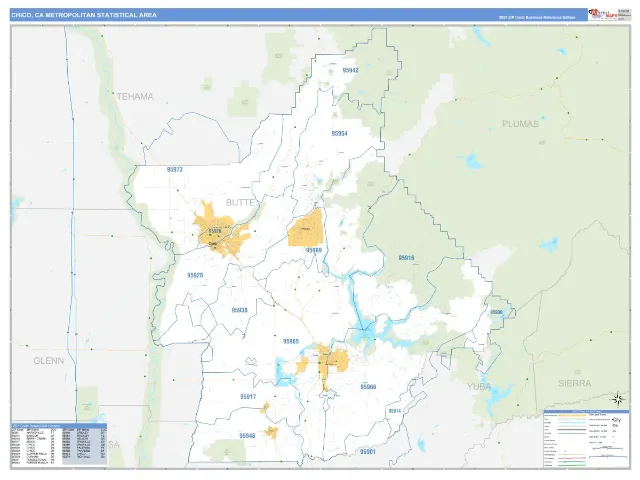Screen dimensions: 640x480
Task: Click the YUBA county label
Action: (479, 387)
